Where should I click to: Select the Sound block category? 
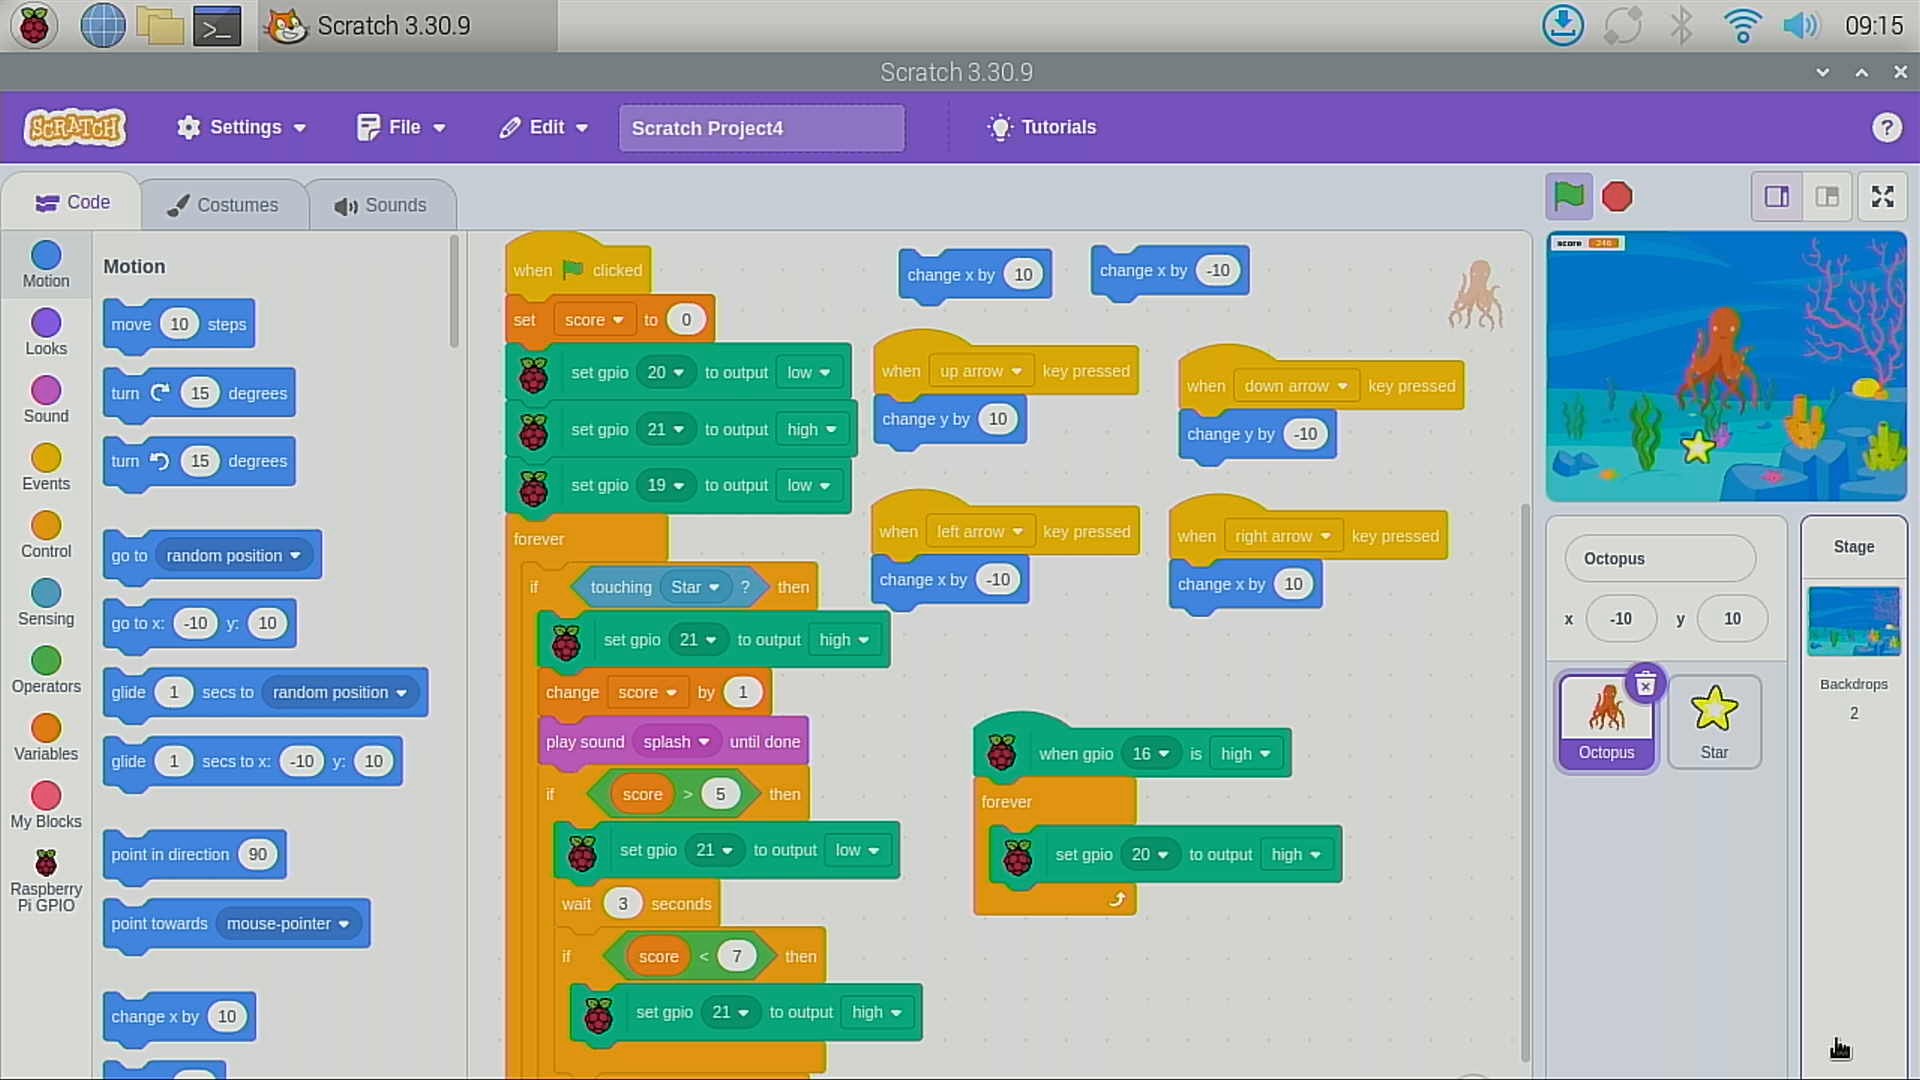click(x=46, y=400)
